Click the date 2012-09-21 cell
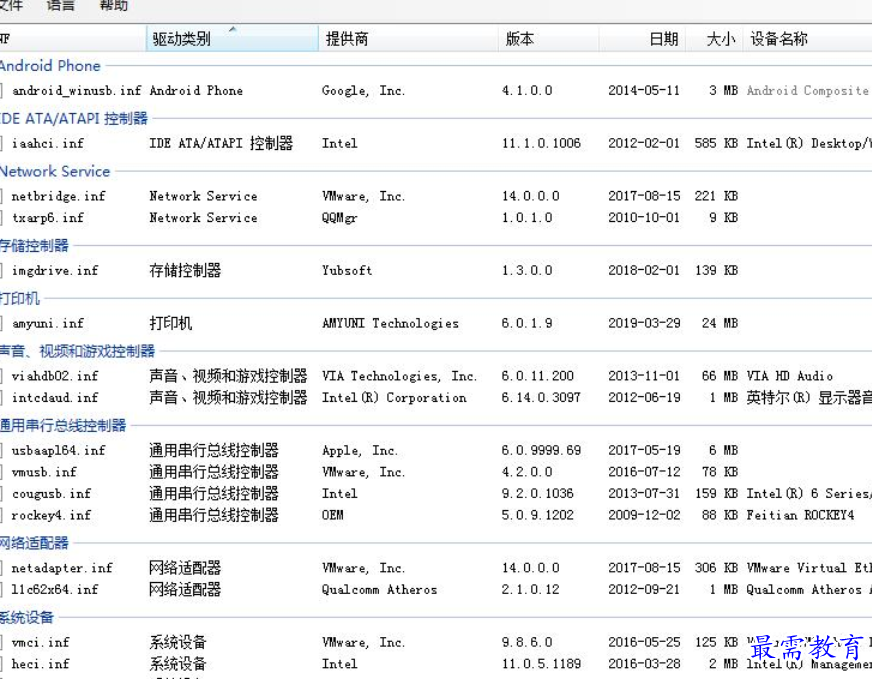The image size is (872, 679). [644, 589]
